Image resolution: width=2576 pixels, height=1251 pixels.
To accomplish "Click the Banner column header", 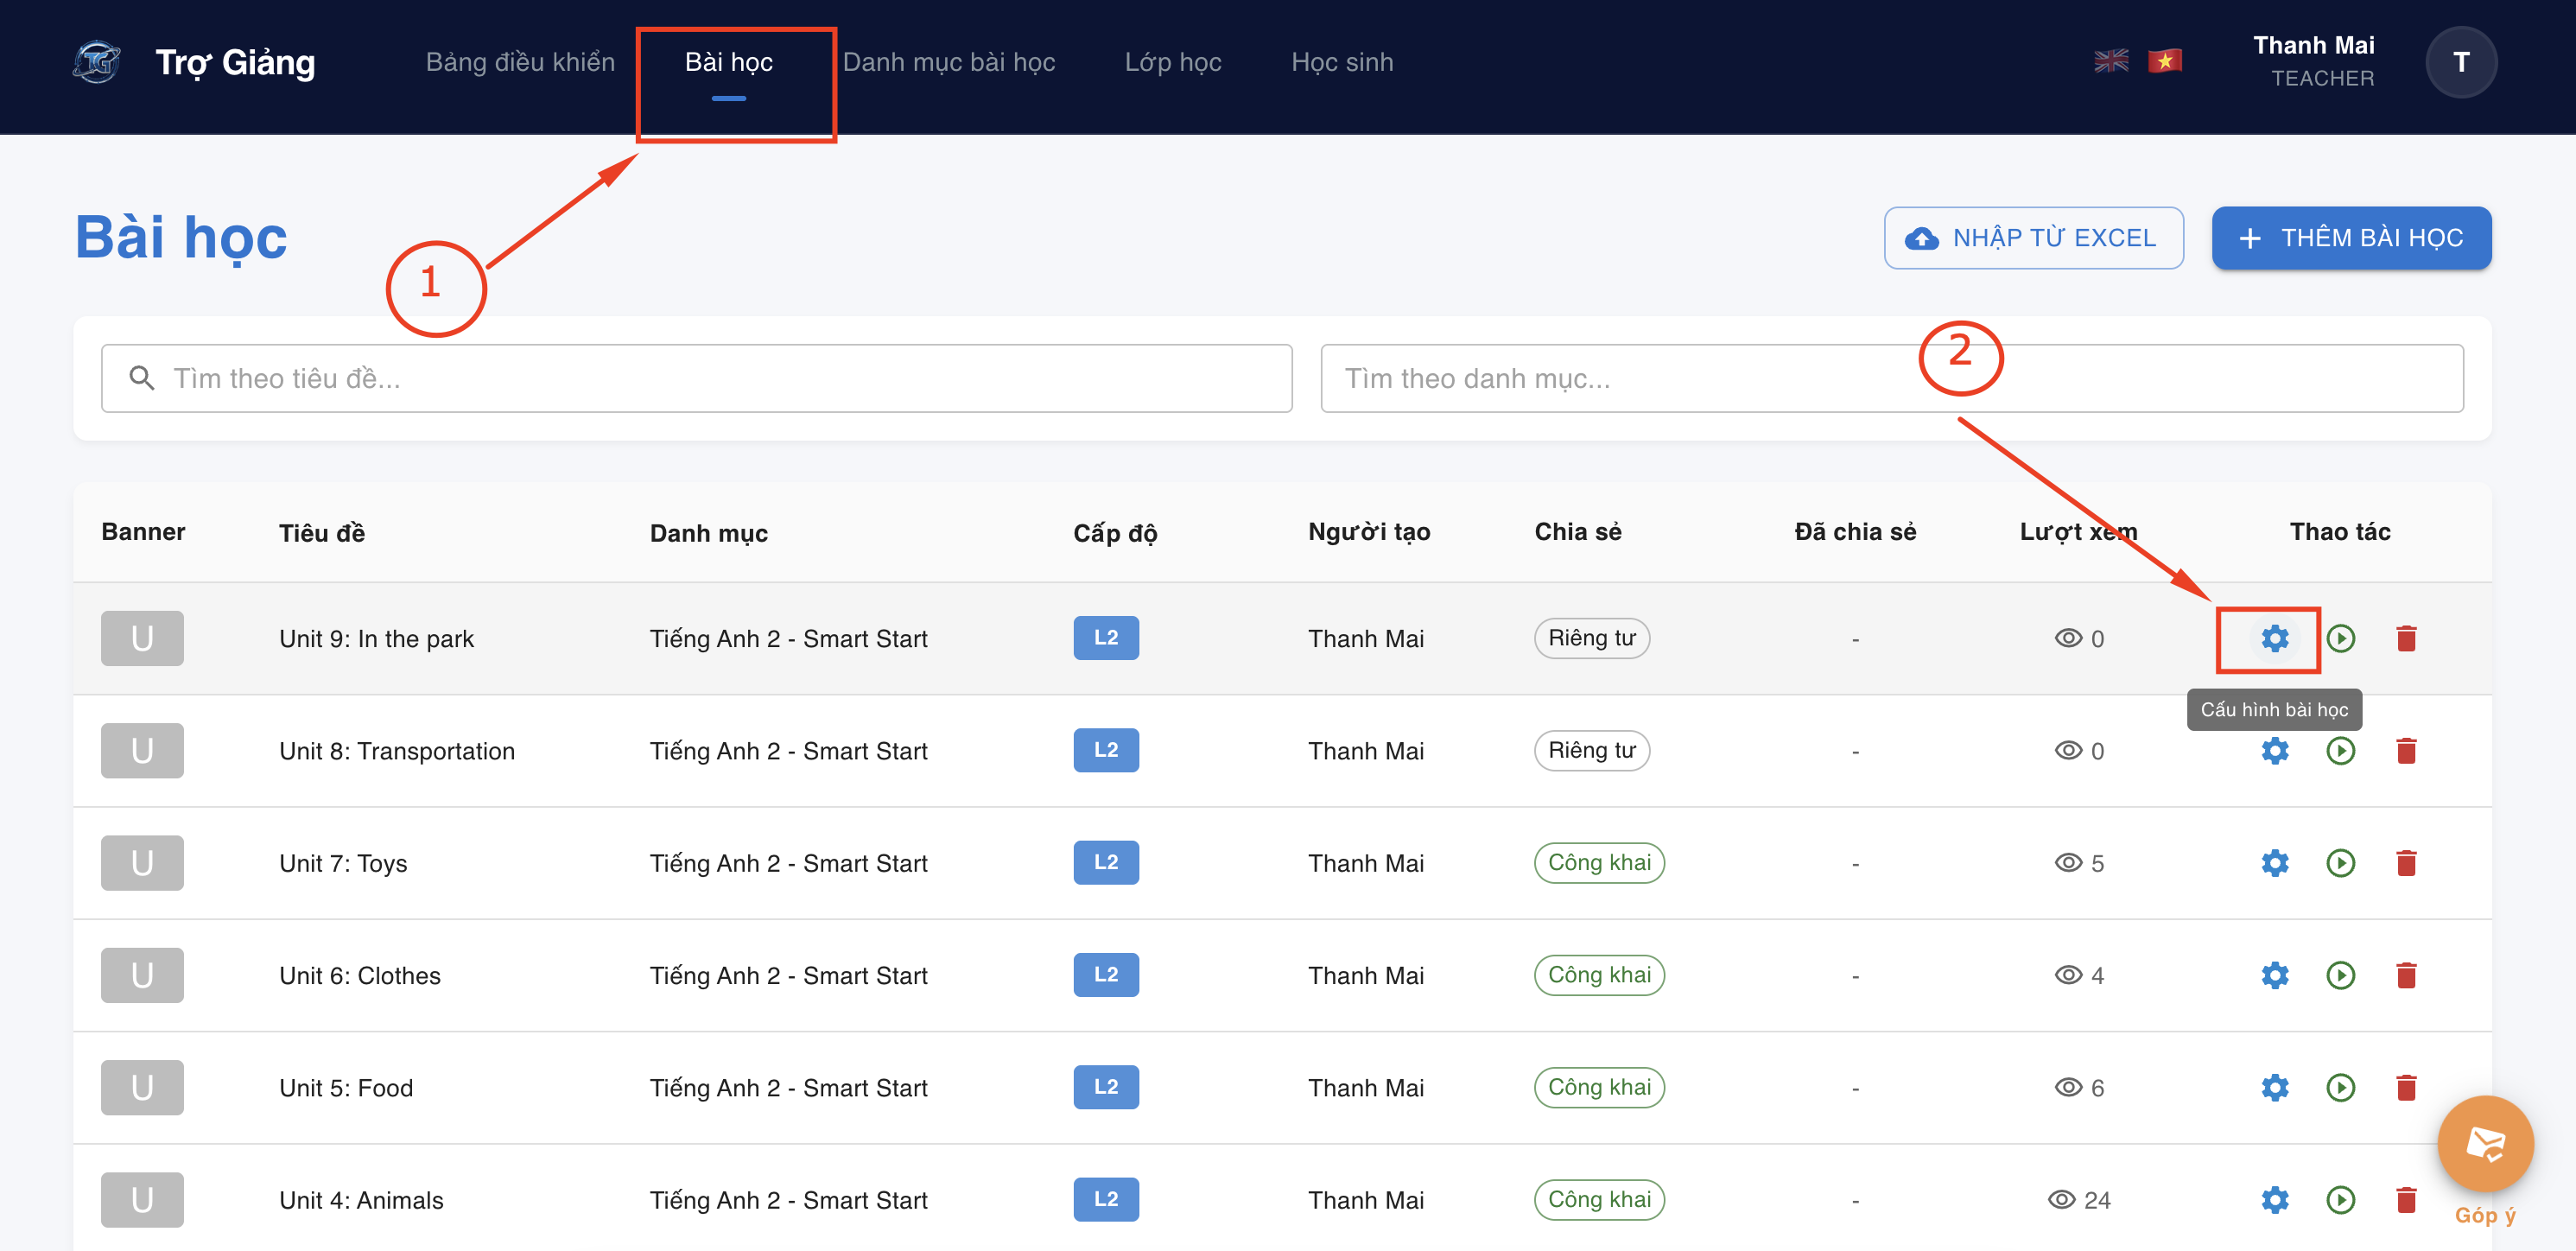I will pyautogui.click(x=143, y=532).
